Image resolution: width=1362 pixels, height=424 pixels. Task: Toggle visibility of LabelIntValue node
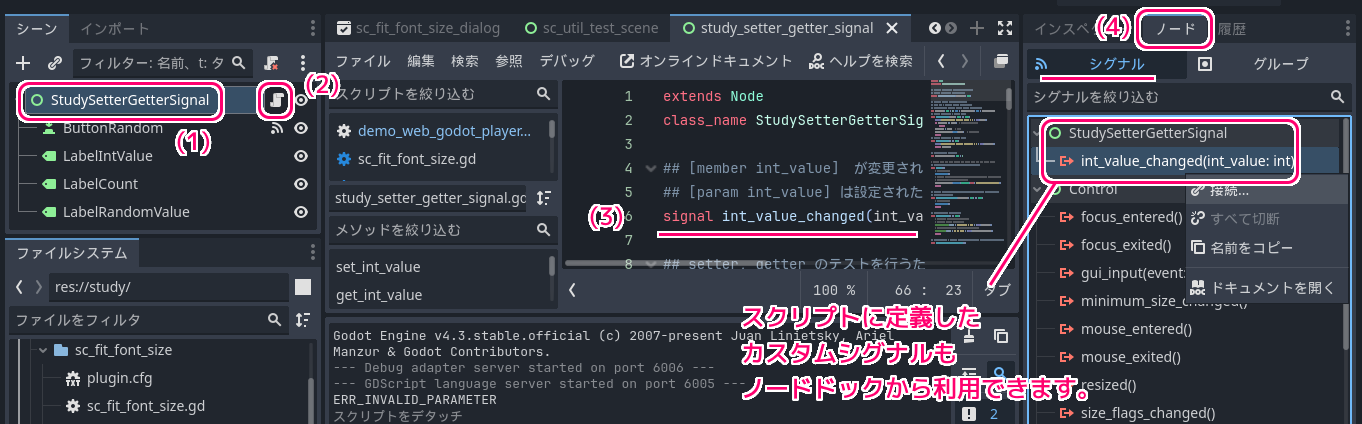click(x=300, y=156)
